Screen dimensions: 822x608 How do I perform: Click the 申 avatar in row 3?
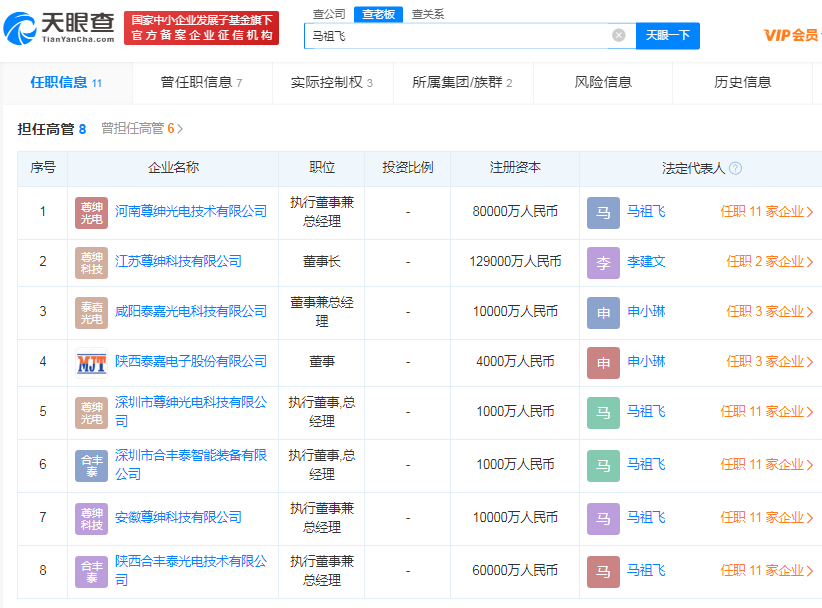(x=603, y=312)
